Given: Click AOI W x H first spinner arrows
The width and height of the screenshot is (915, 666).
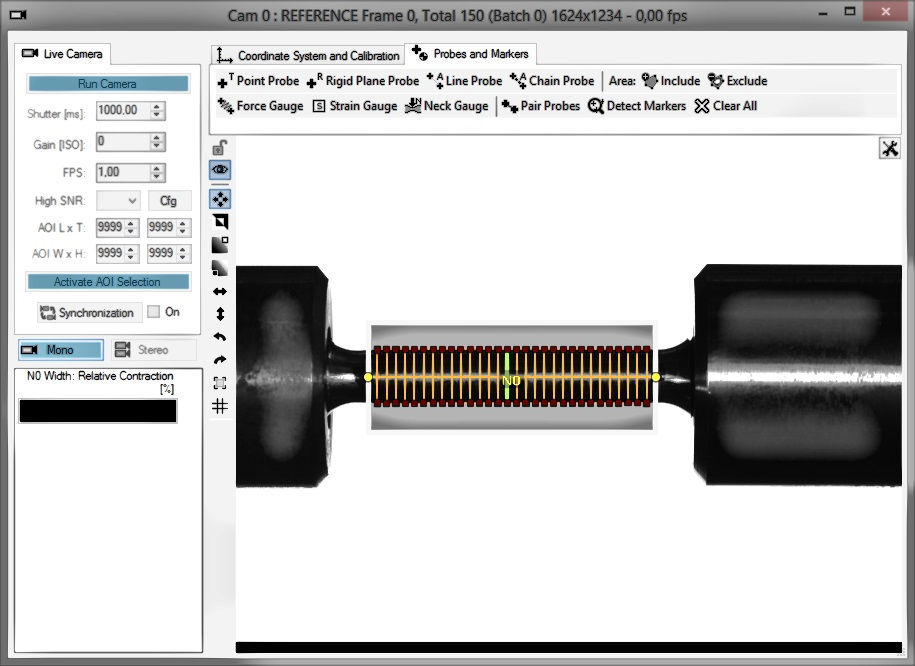Looking at the screenshot, I should pos(131,253).
